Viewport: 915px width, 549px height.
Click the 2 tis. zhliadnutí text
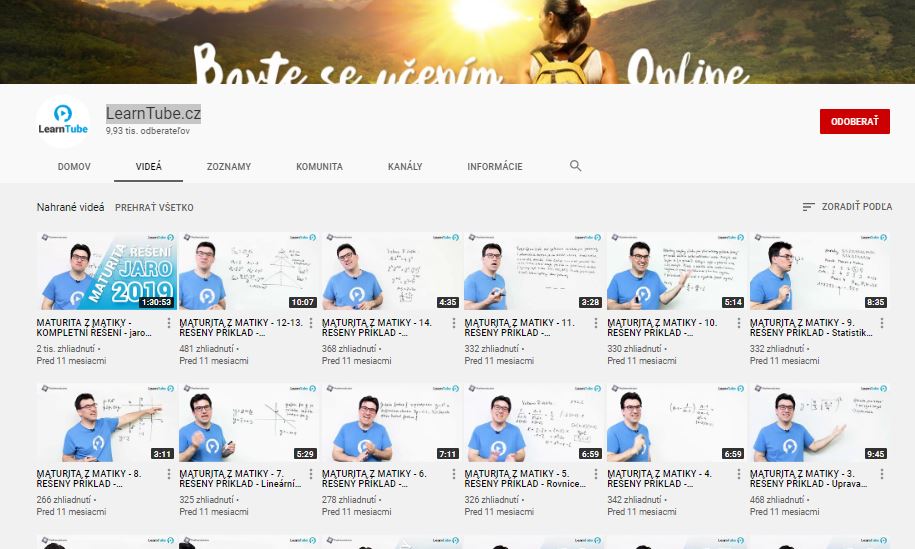click(x=65, y=348)
